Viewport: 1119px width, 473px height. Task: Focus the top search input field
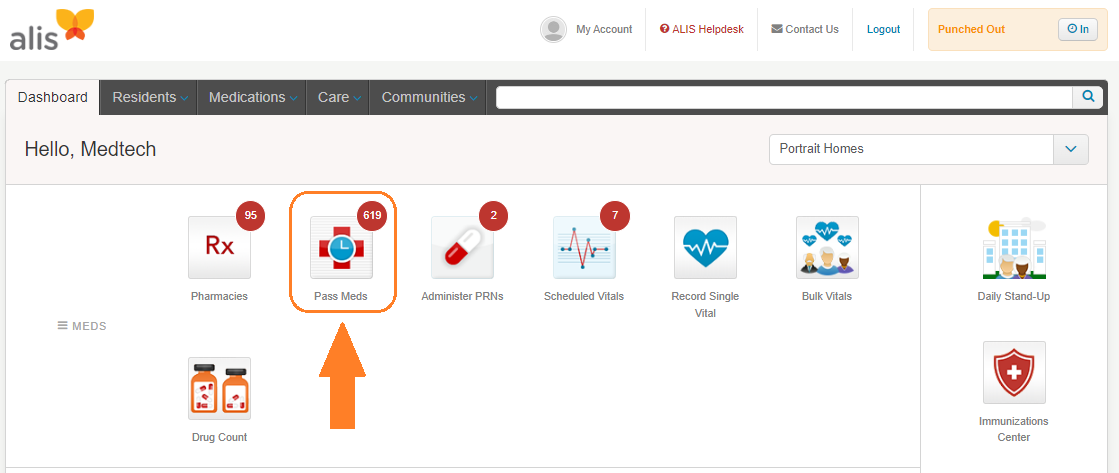pyautogui.click(x=784, y=97)
